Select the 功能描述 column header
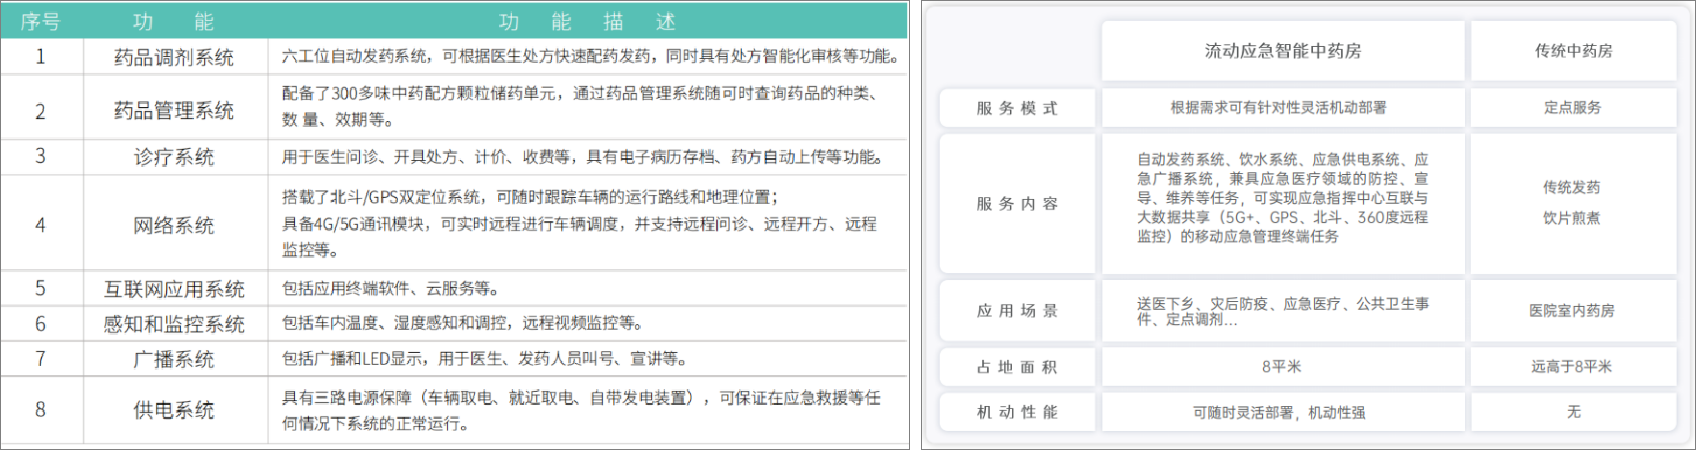1697x451 pixels. point(587,21)
